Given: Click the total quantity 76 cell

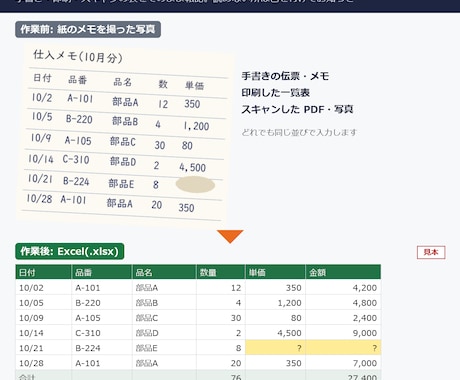Looking at the screenshot, I should [x=221, y=375].
